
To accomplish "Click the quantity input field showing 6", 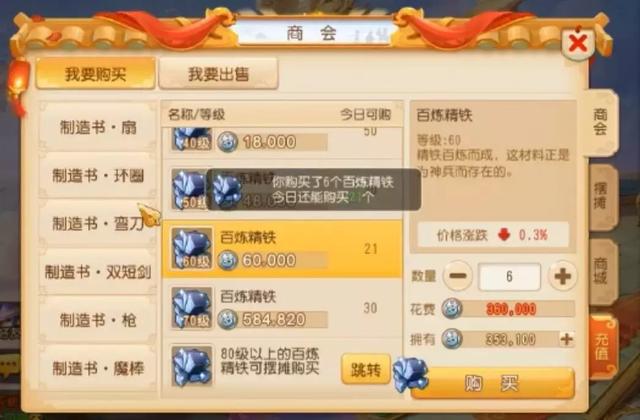I will click(x=509, y=277).
